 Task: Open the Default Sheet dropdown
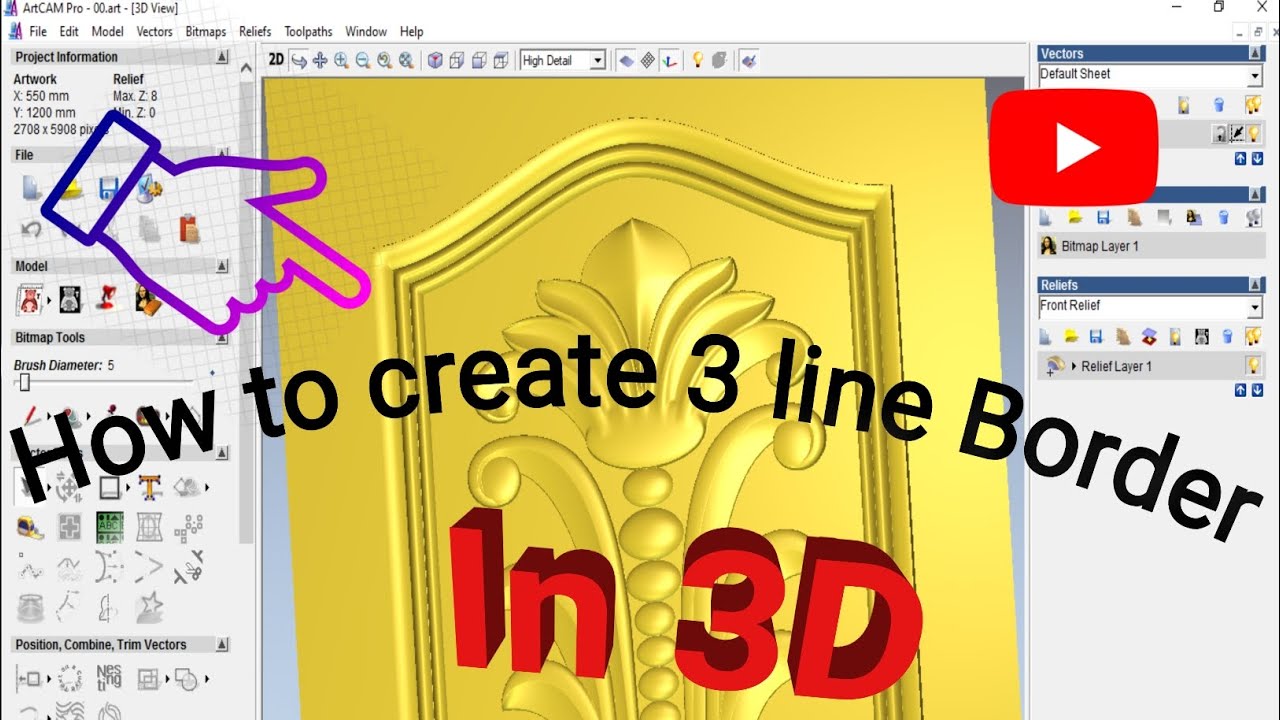[1255, 76]
